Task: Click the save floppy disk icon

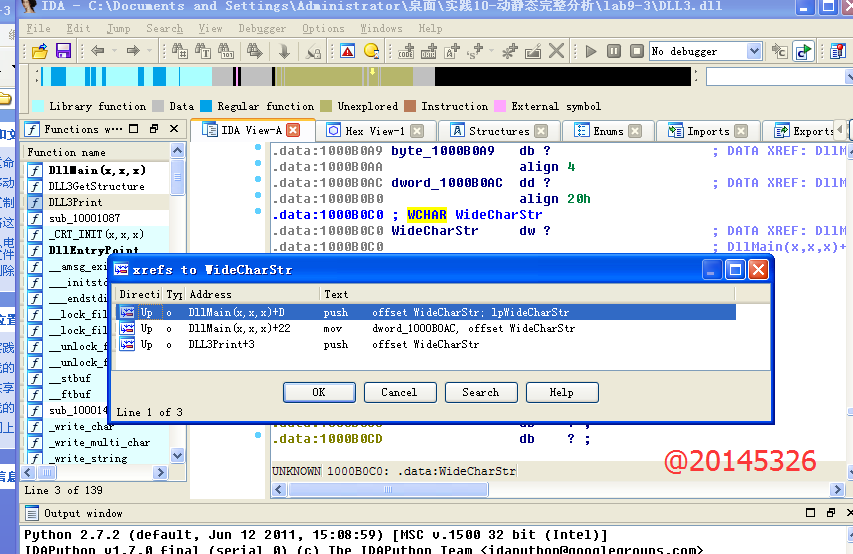Action: coord(62,51)
